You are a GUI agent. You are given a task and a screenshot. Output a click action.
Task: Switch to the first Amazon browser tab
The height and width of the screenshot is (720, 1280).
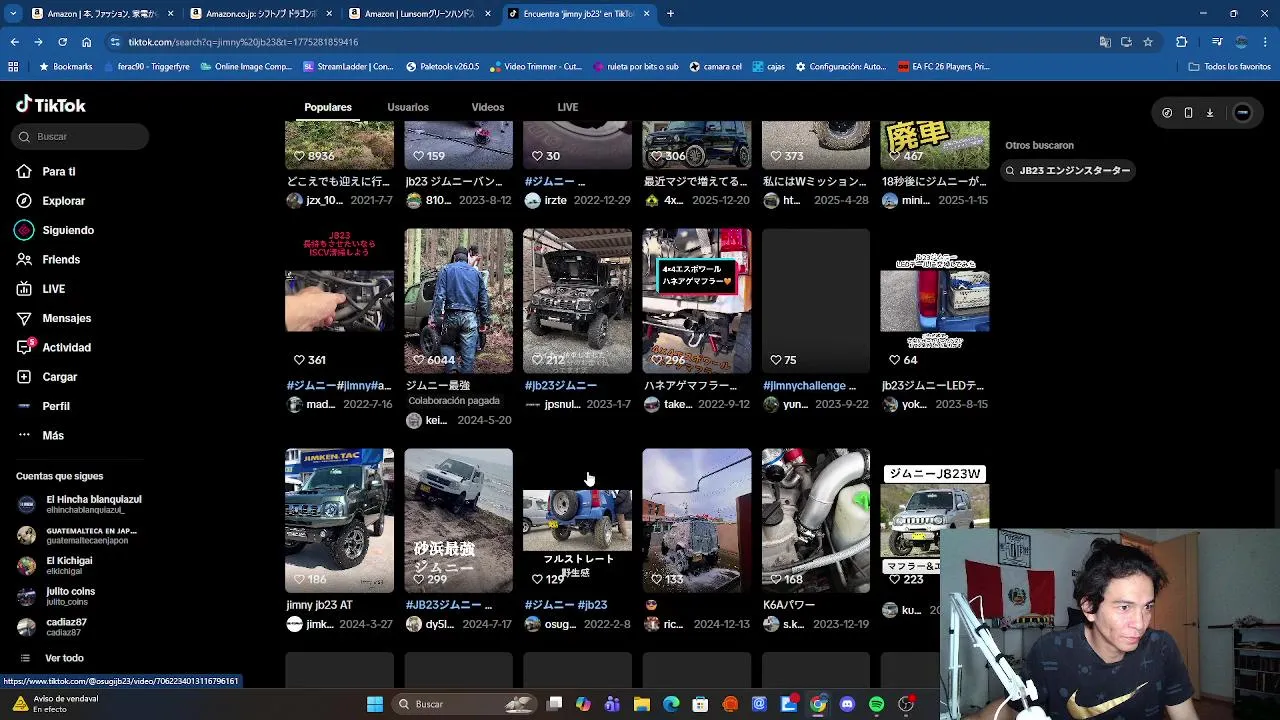click(x=101, y=14)
